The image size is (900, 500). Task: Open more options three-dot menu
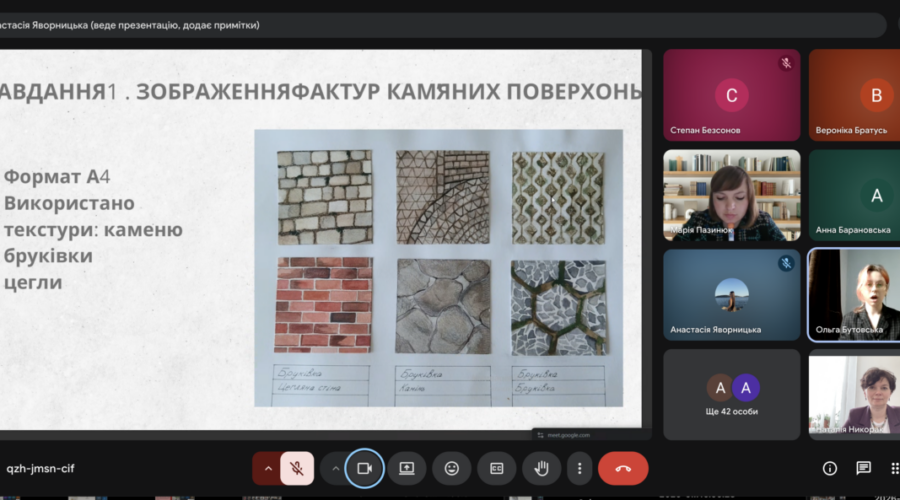pos(580,468)
